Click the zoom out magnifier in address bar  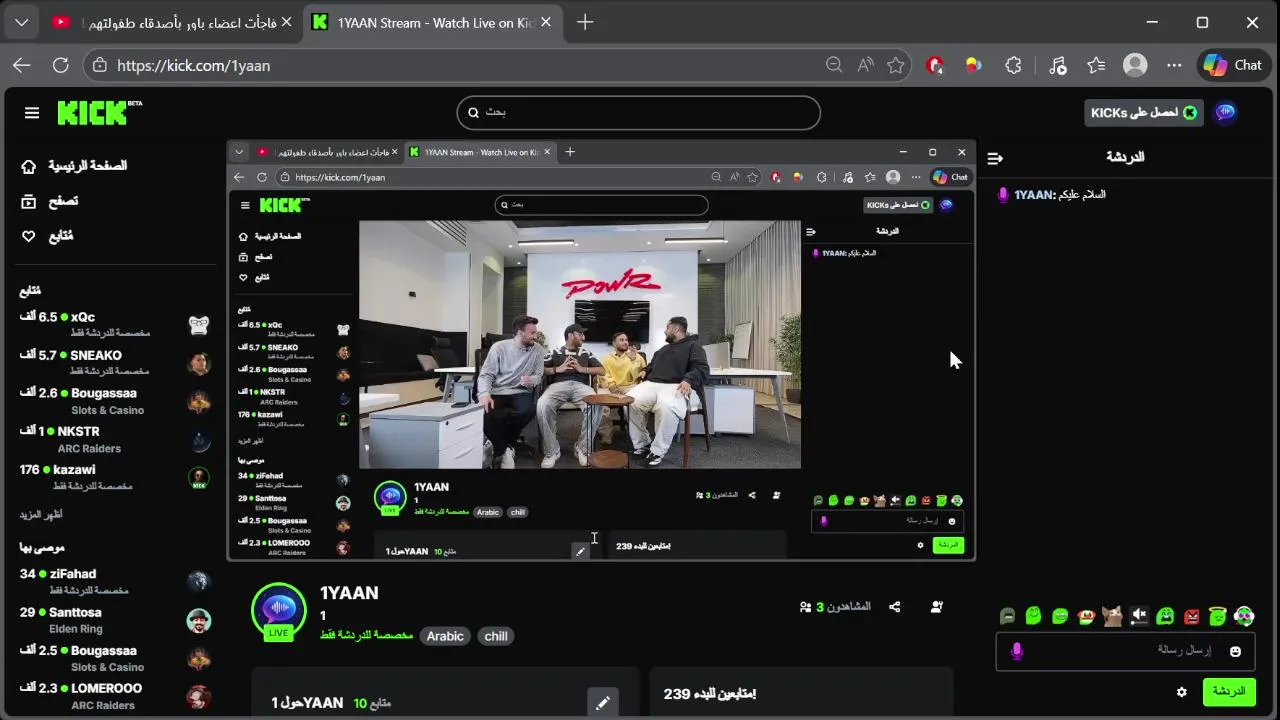click(834, 65)
